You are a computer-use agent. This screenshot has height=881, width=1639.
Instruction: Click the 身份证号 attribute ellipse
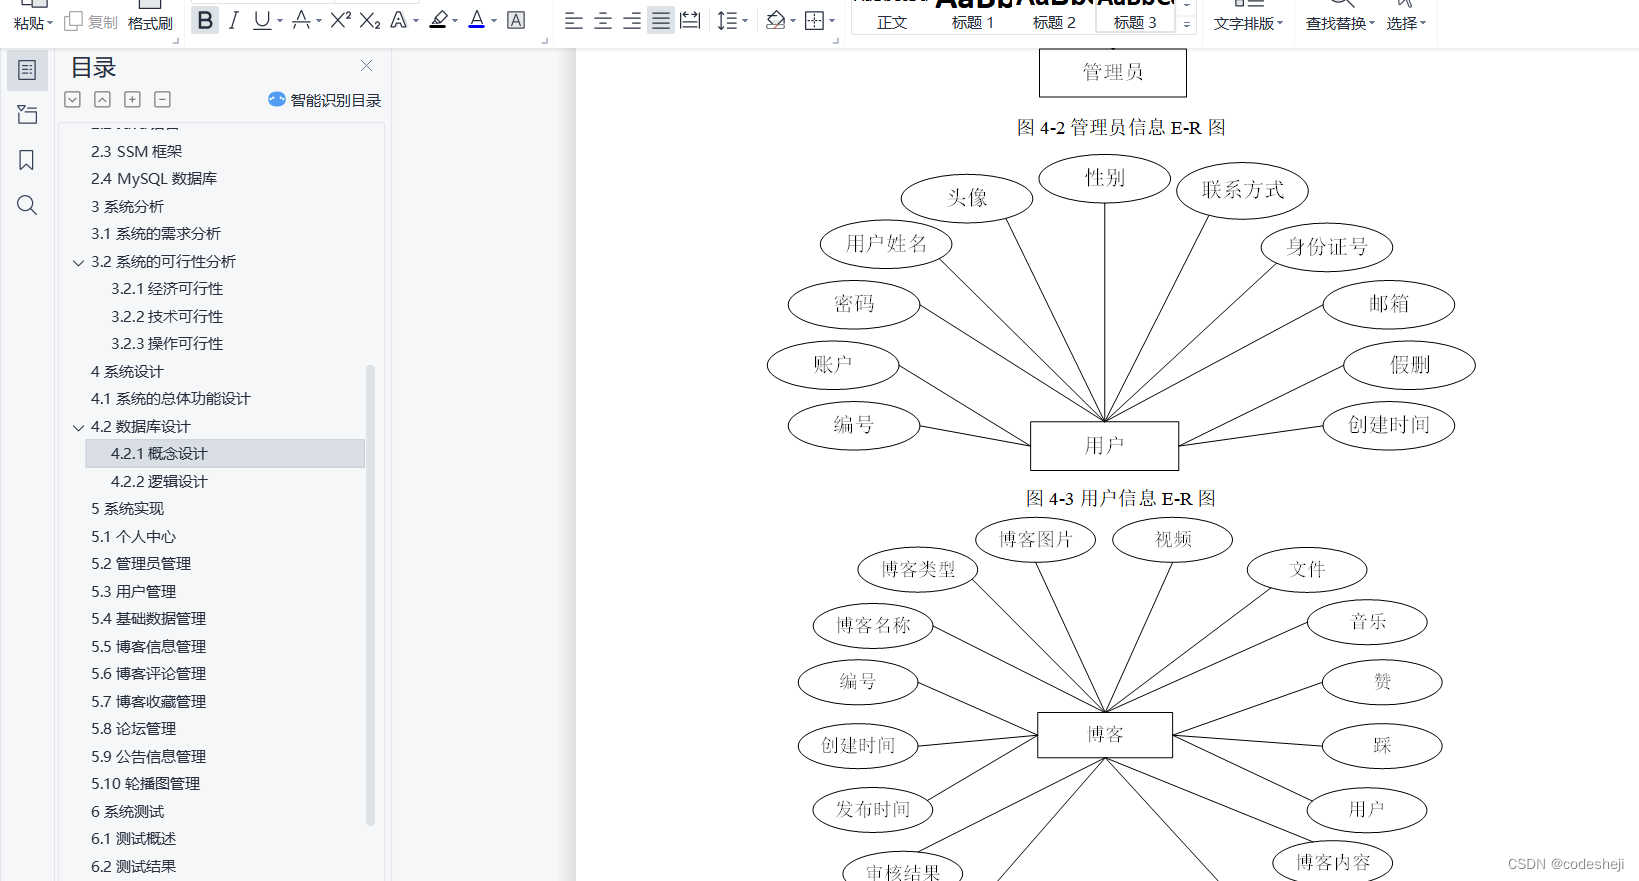click(x=1327, y=246)
